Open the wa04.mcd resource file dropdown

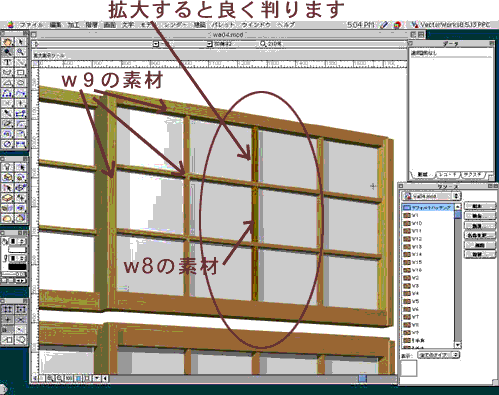(x=432, y=196)
